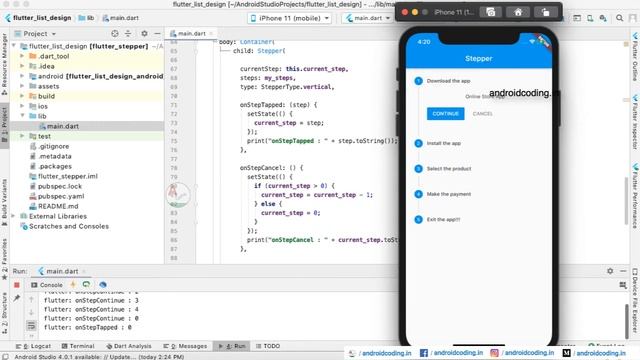640x360 pixels.
Task: Click the simulator screenshot camera icon
Action: point(491,12)
